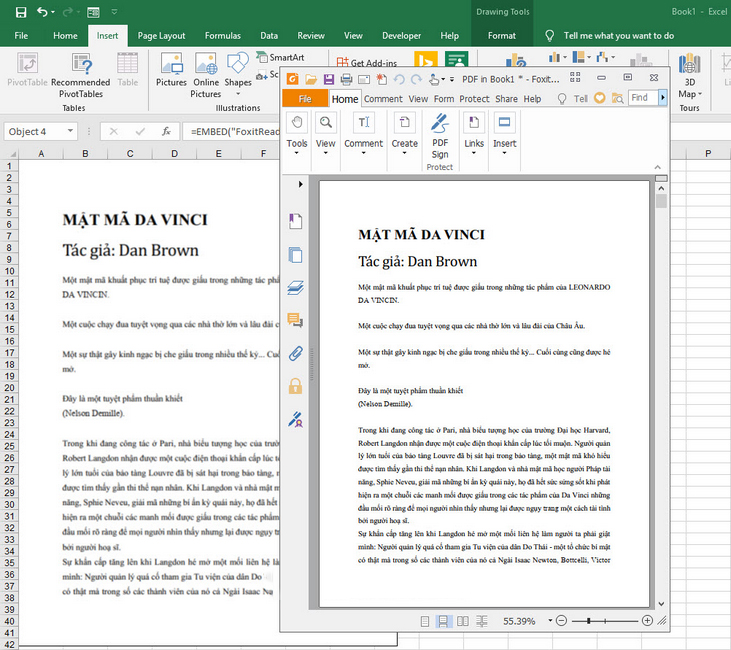Switch to the Foxit Comment tab
The image size is (731, 650).
click(383, 99)
